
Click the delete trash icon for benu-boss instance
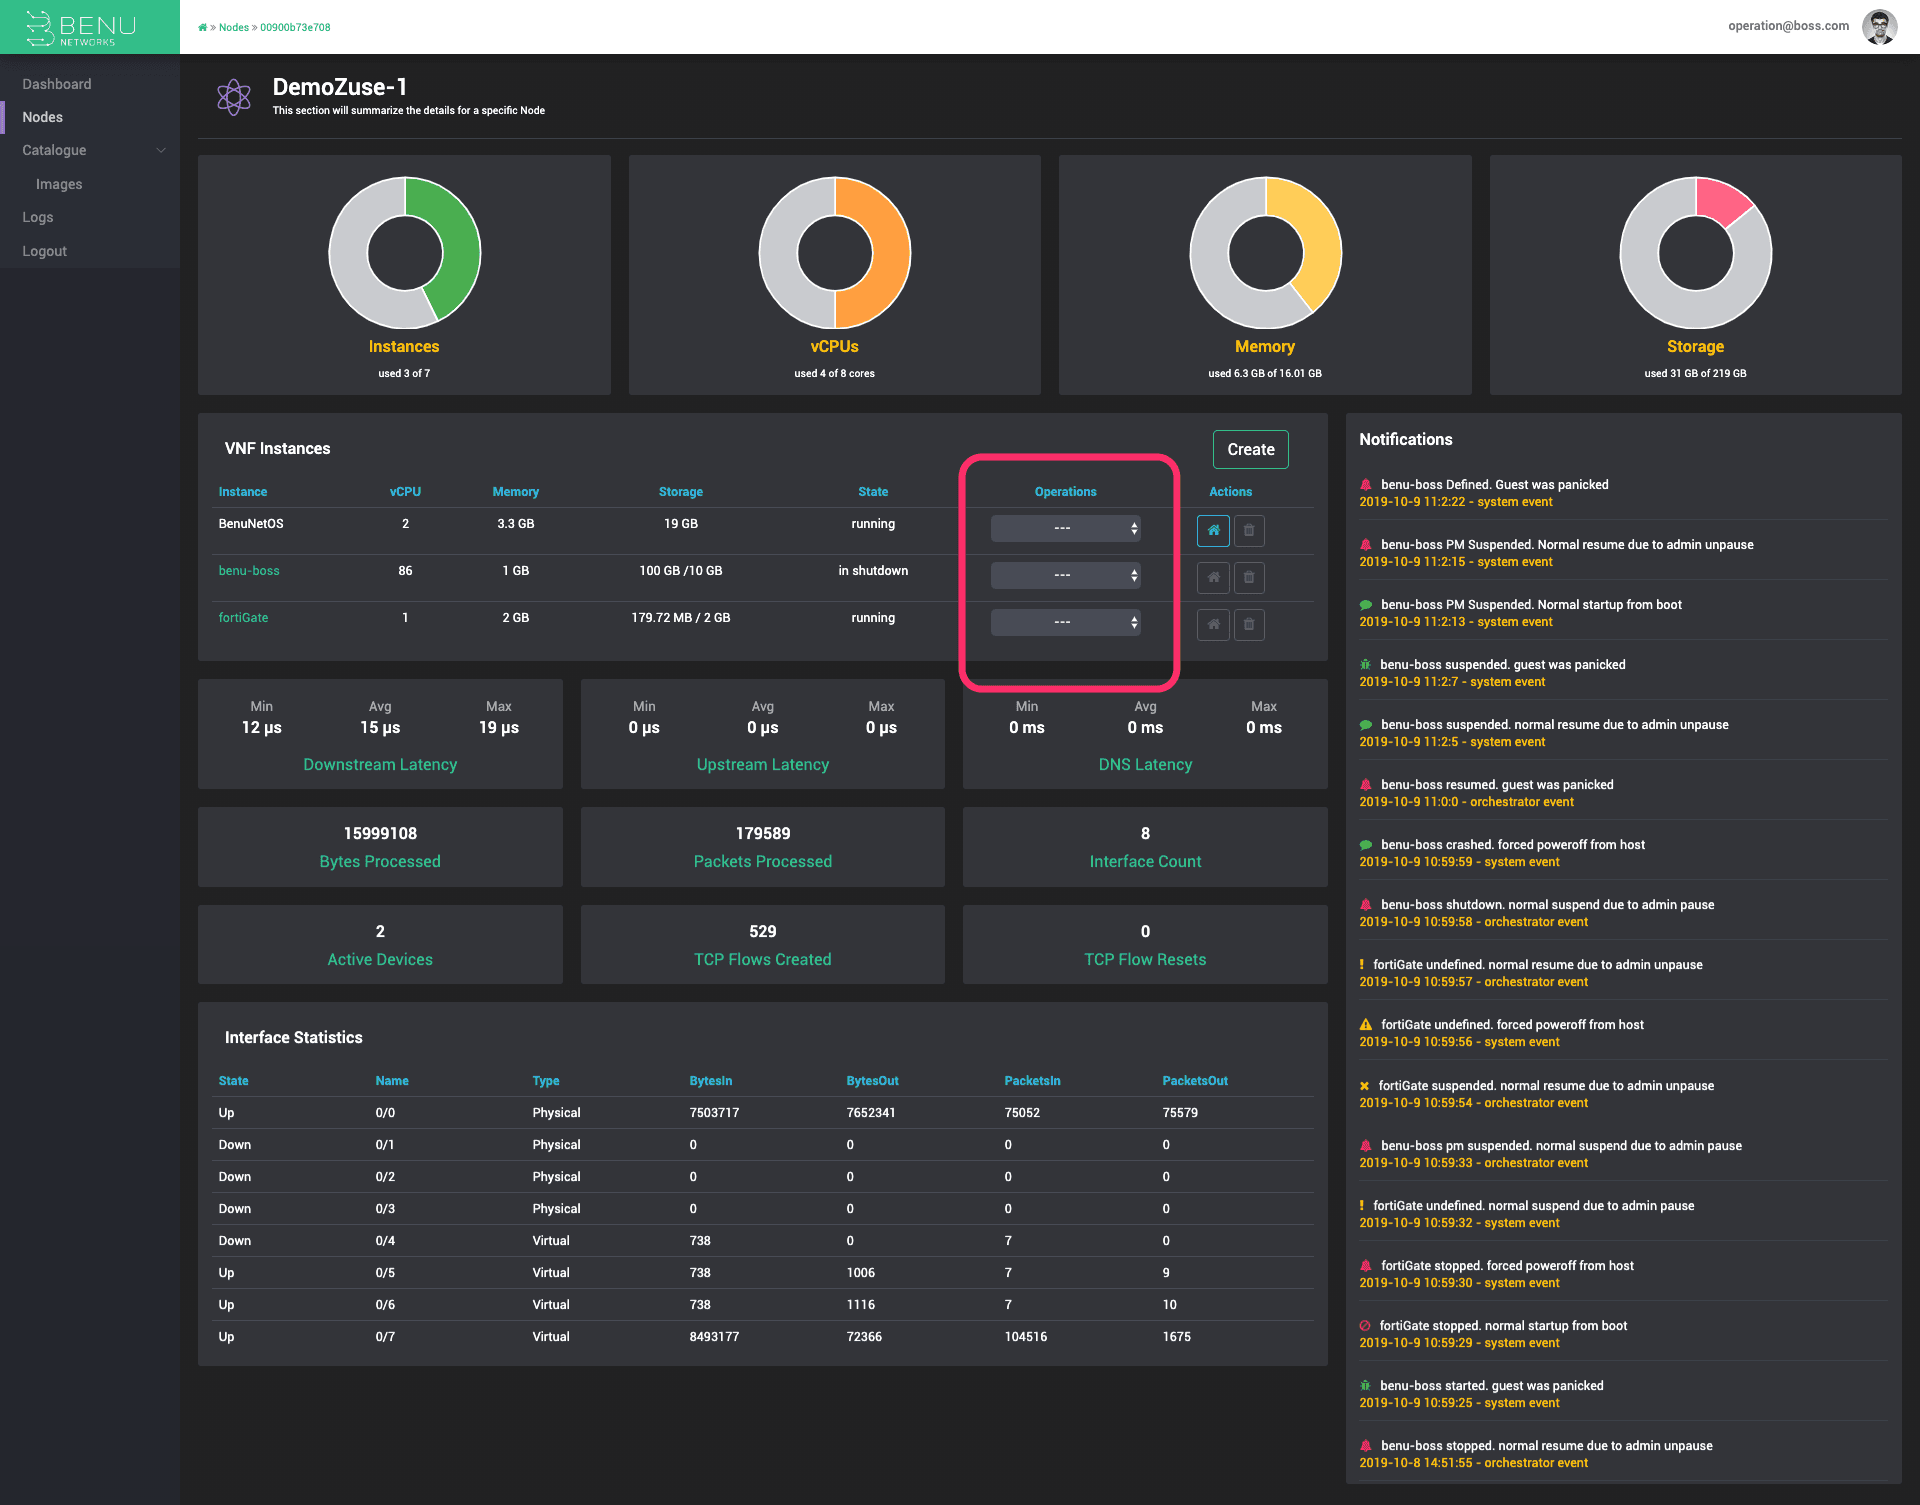(1249, 577)
